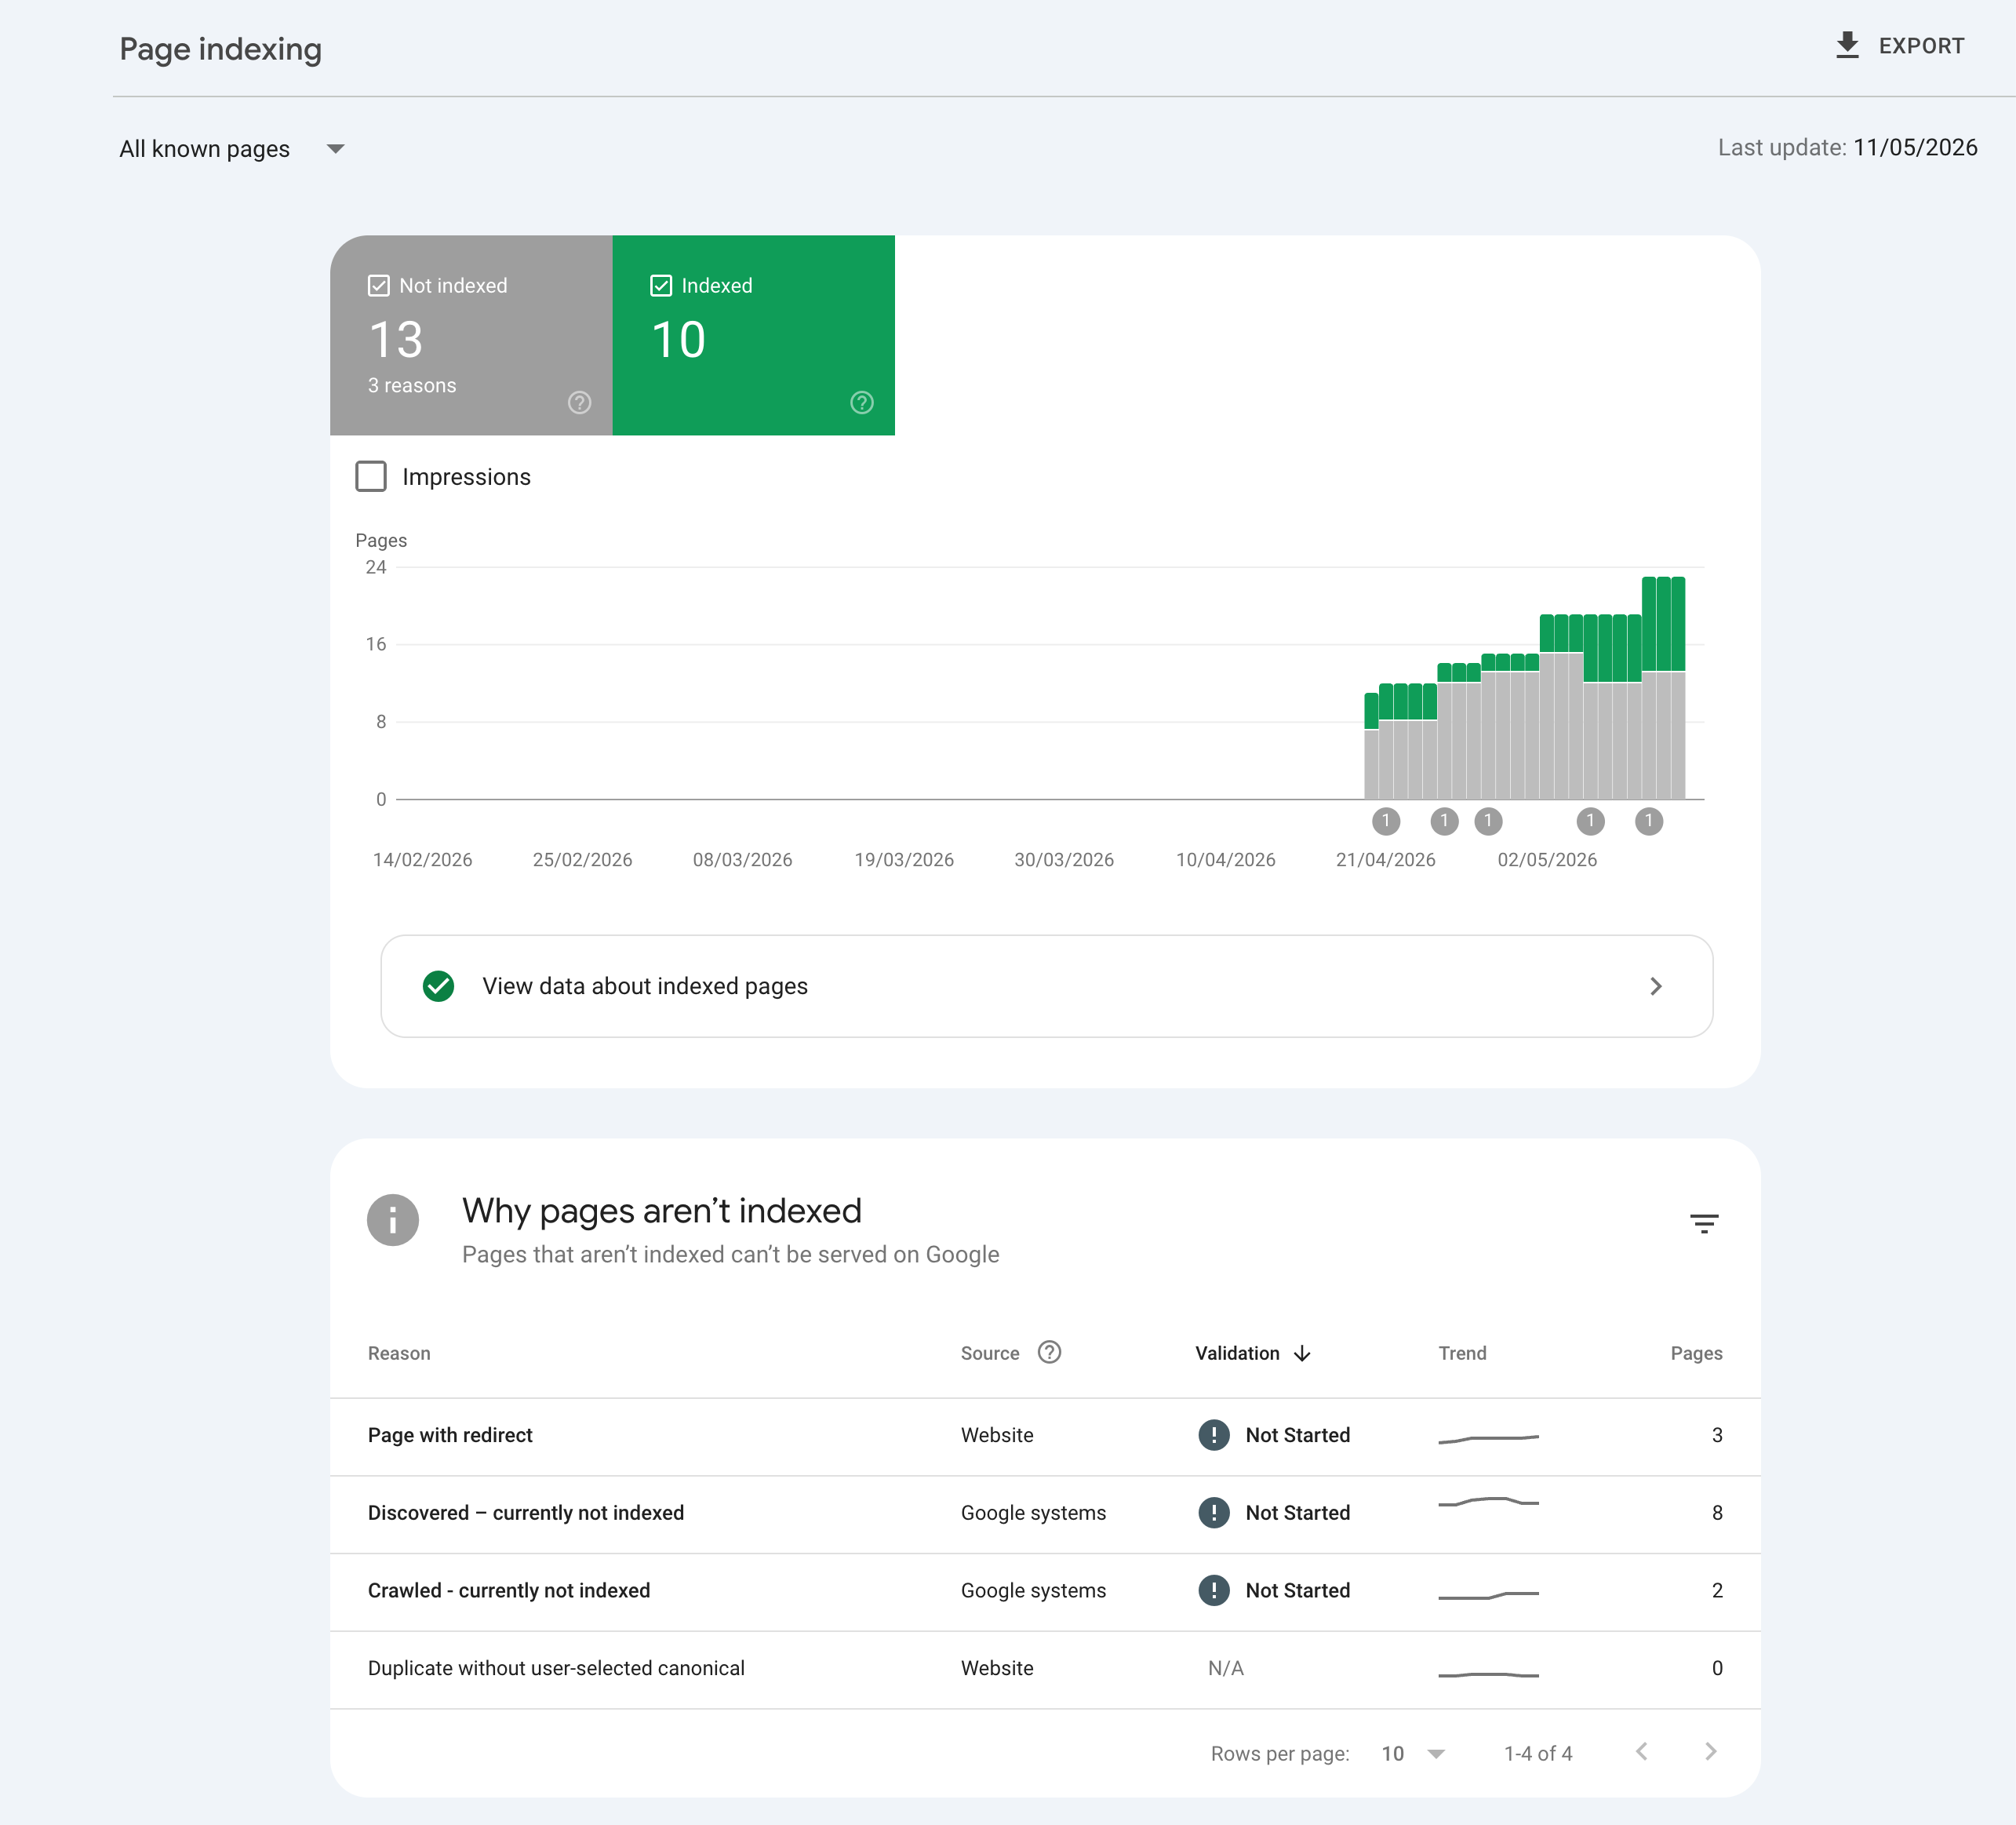Open the filter icon in Why pages aren't indexed
Viewport: 2016px width, 1825px height.
pyautogui.click(x=1704, y=1223)
